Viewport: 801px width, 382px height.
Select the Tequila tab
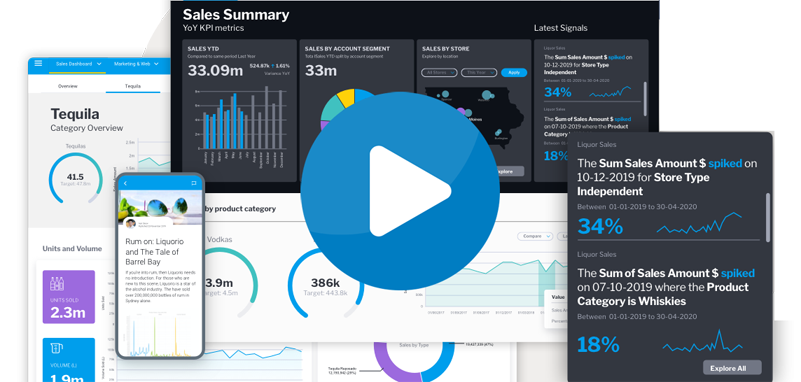coord(133,86)
